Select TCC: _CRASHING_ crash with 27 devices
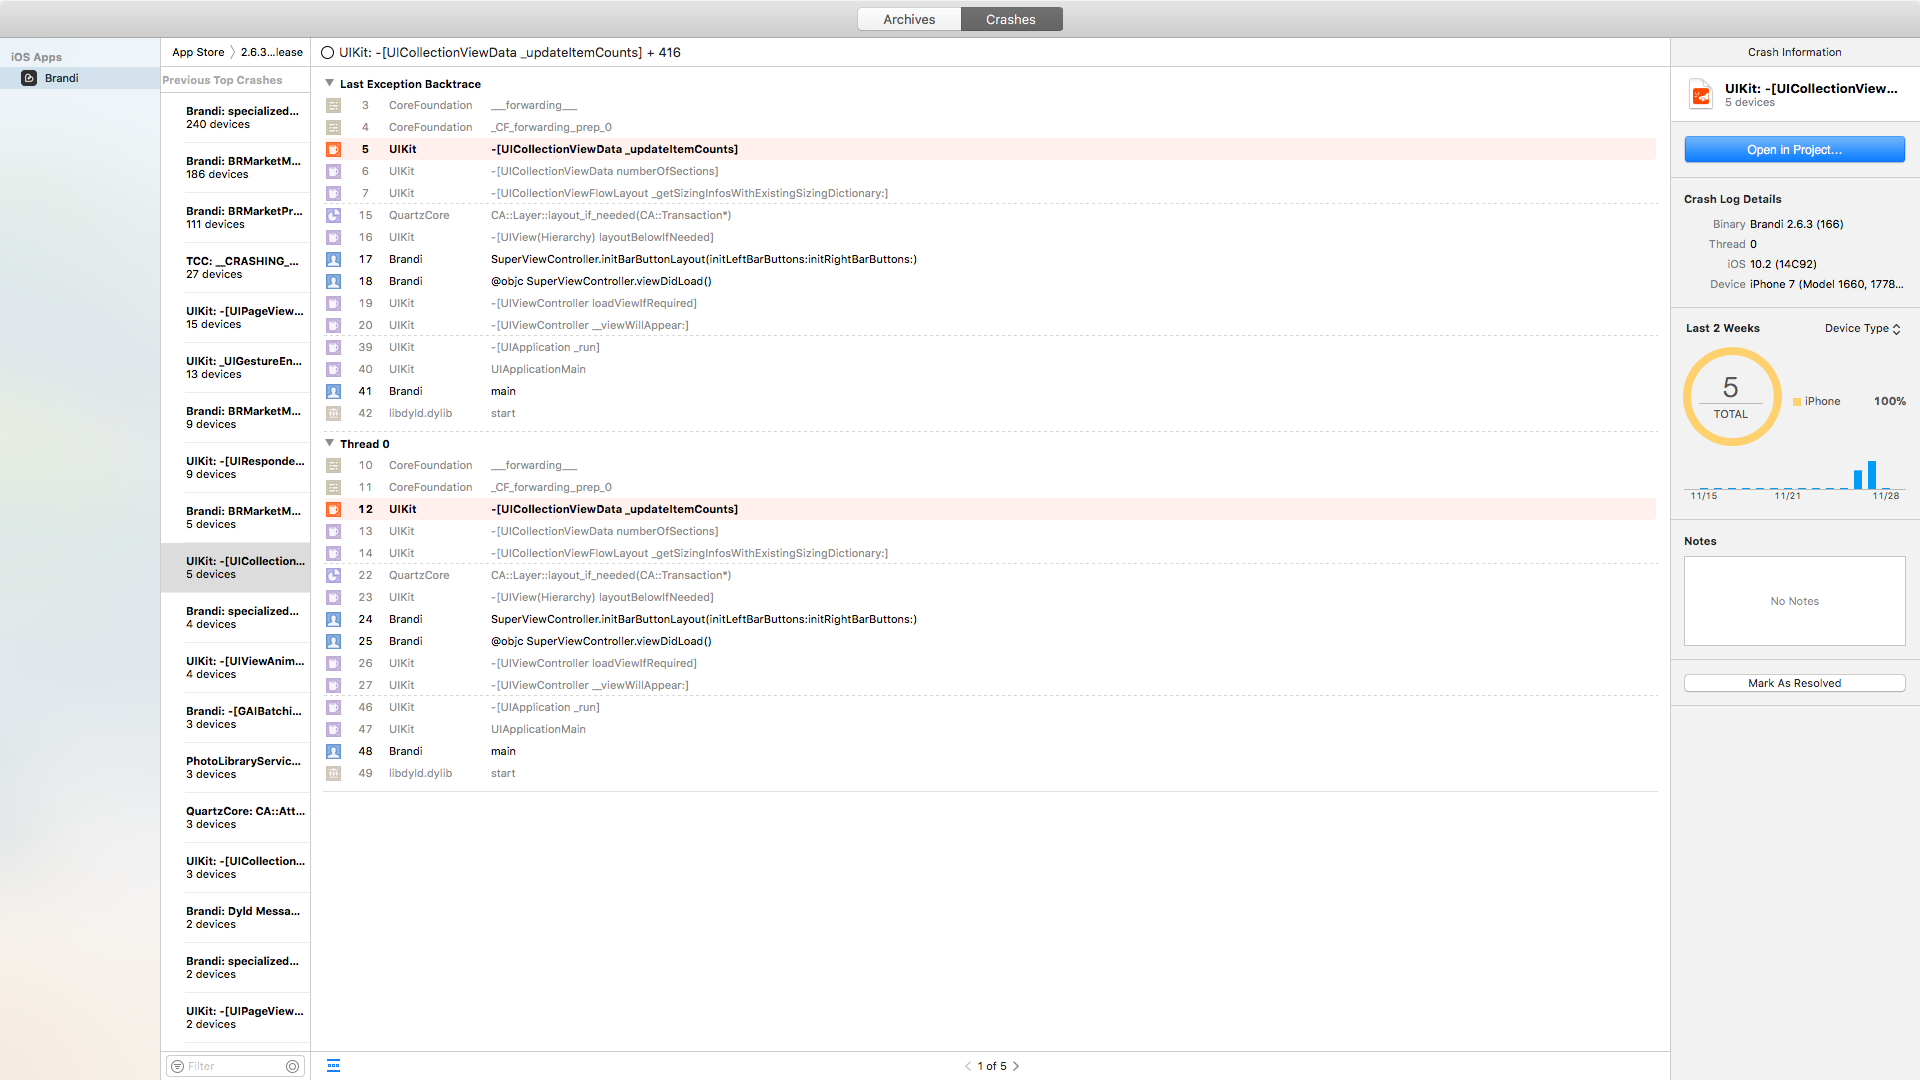The image size is (1920, 1080). click(242, 267)
